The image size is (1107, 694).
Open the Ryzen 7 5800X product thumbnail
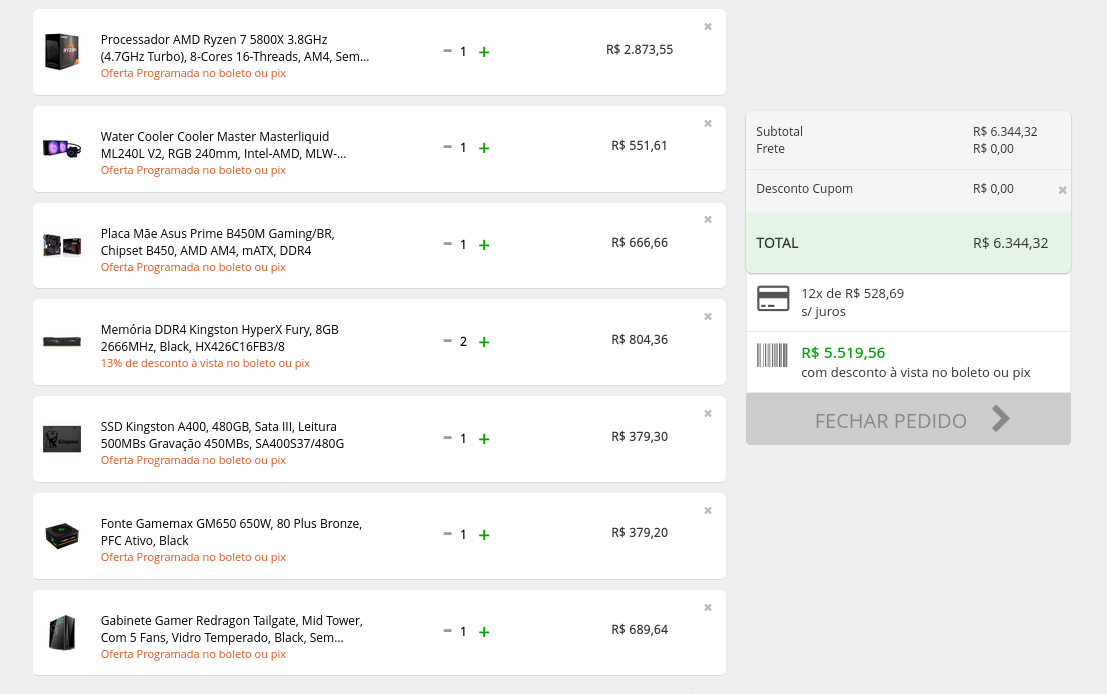coord(62,52)
